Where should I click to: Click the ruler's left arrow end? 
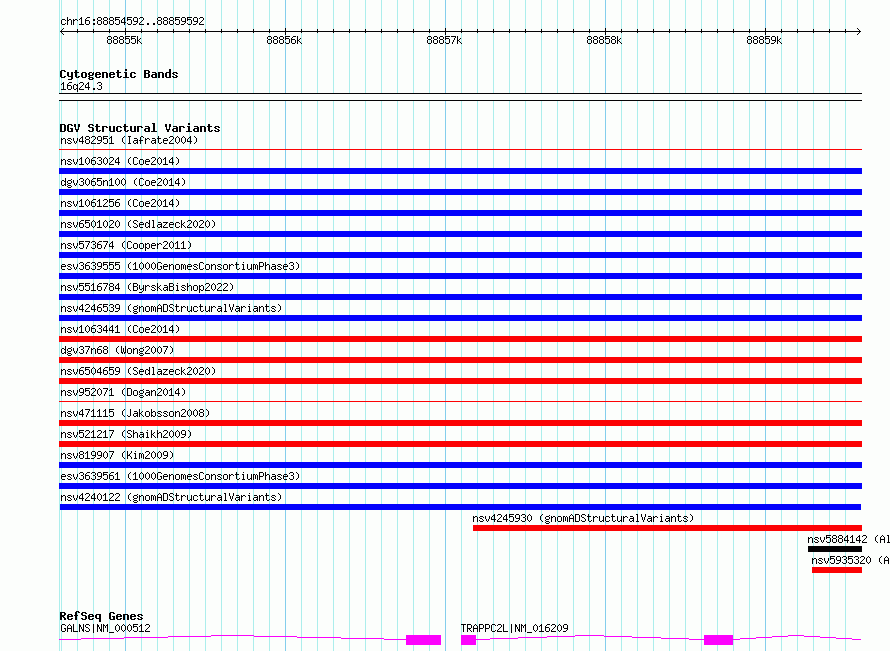click(x=62, y=32)
